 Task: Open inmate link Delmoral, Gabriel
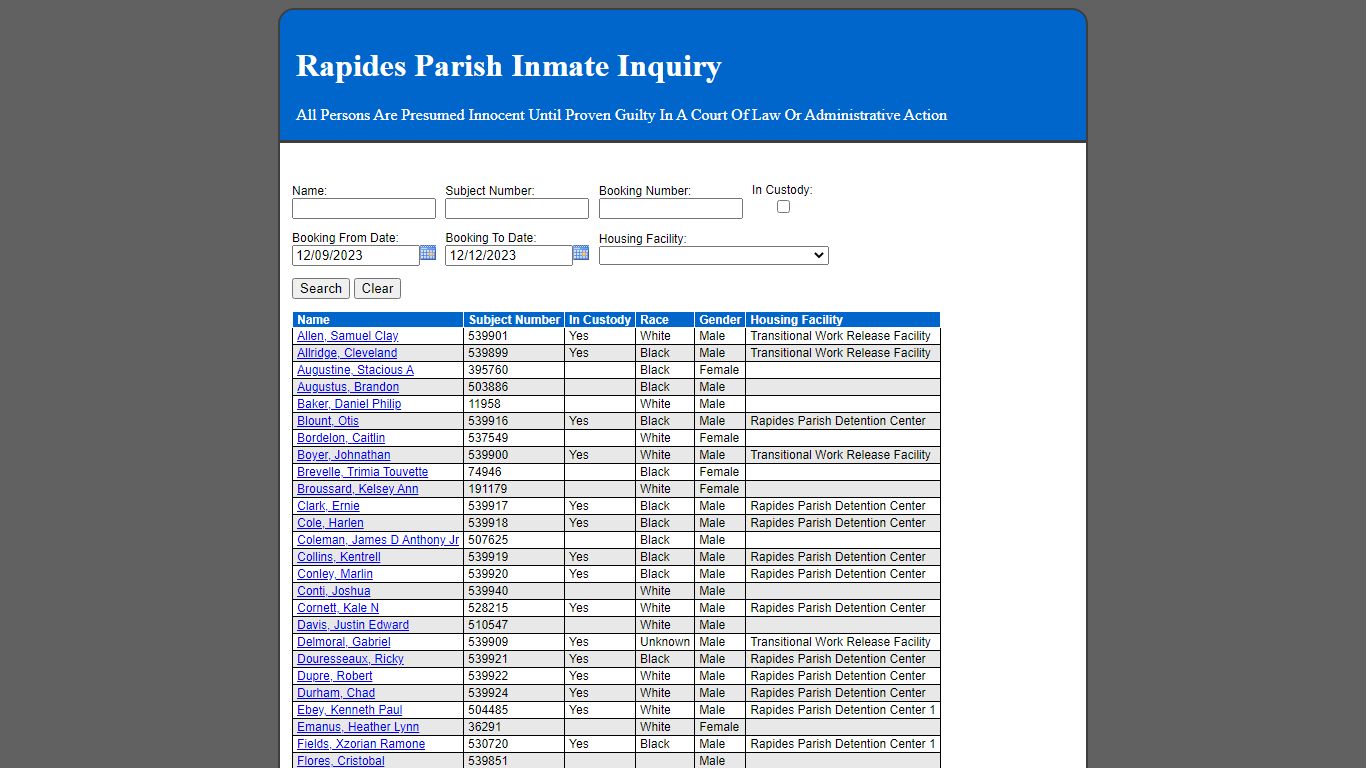344,642
